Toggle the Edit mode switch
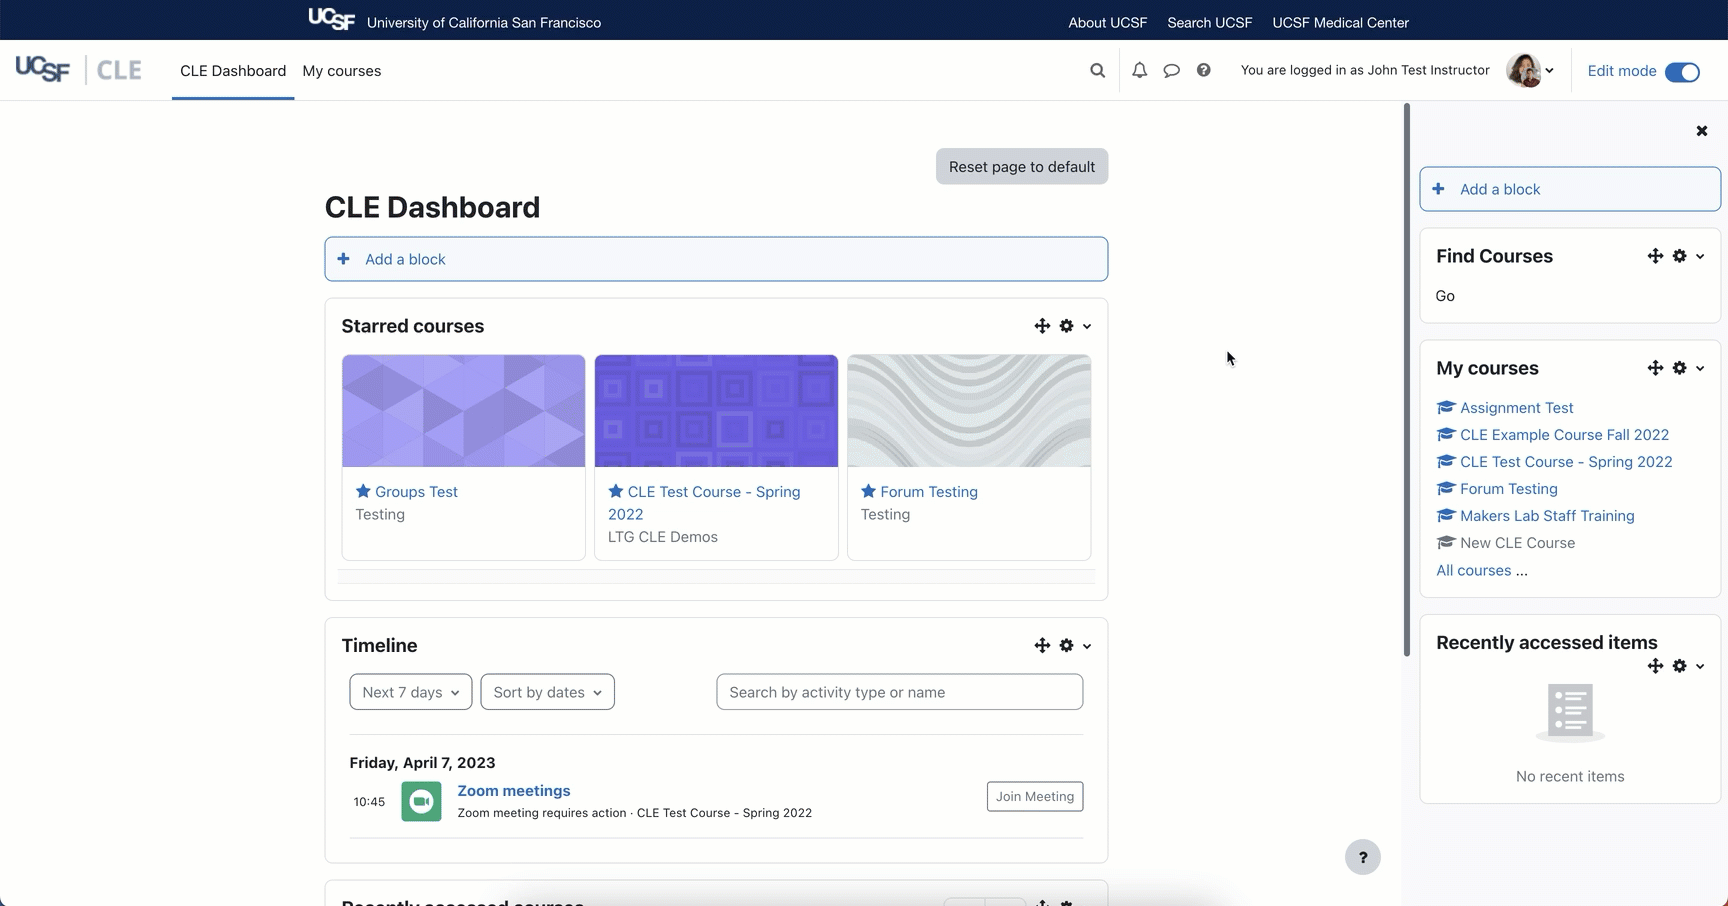 click(x=1682, y=71)
